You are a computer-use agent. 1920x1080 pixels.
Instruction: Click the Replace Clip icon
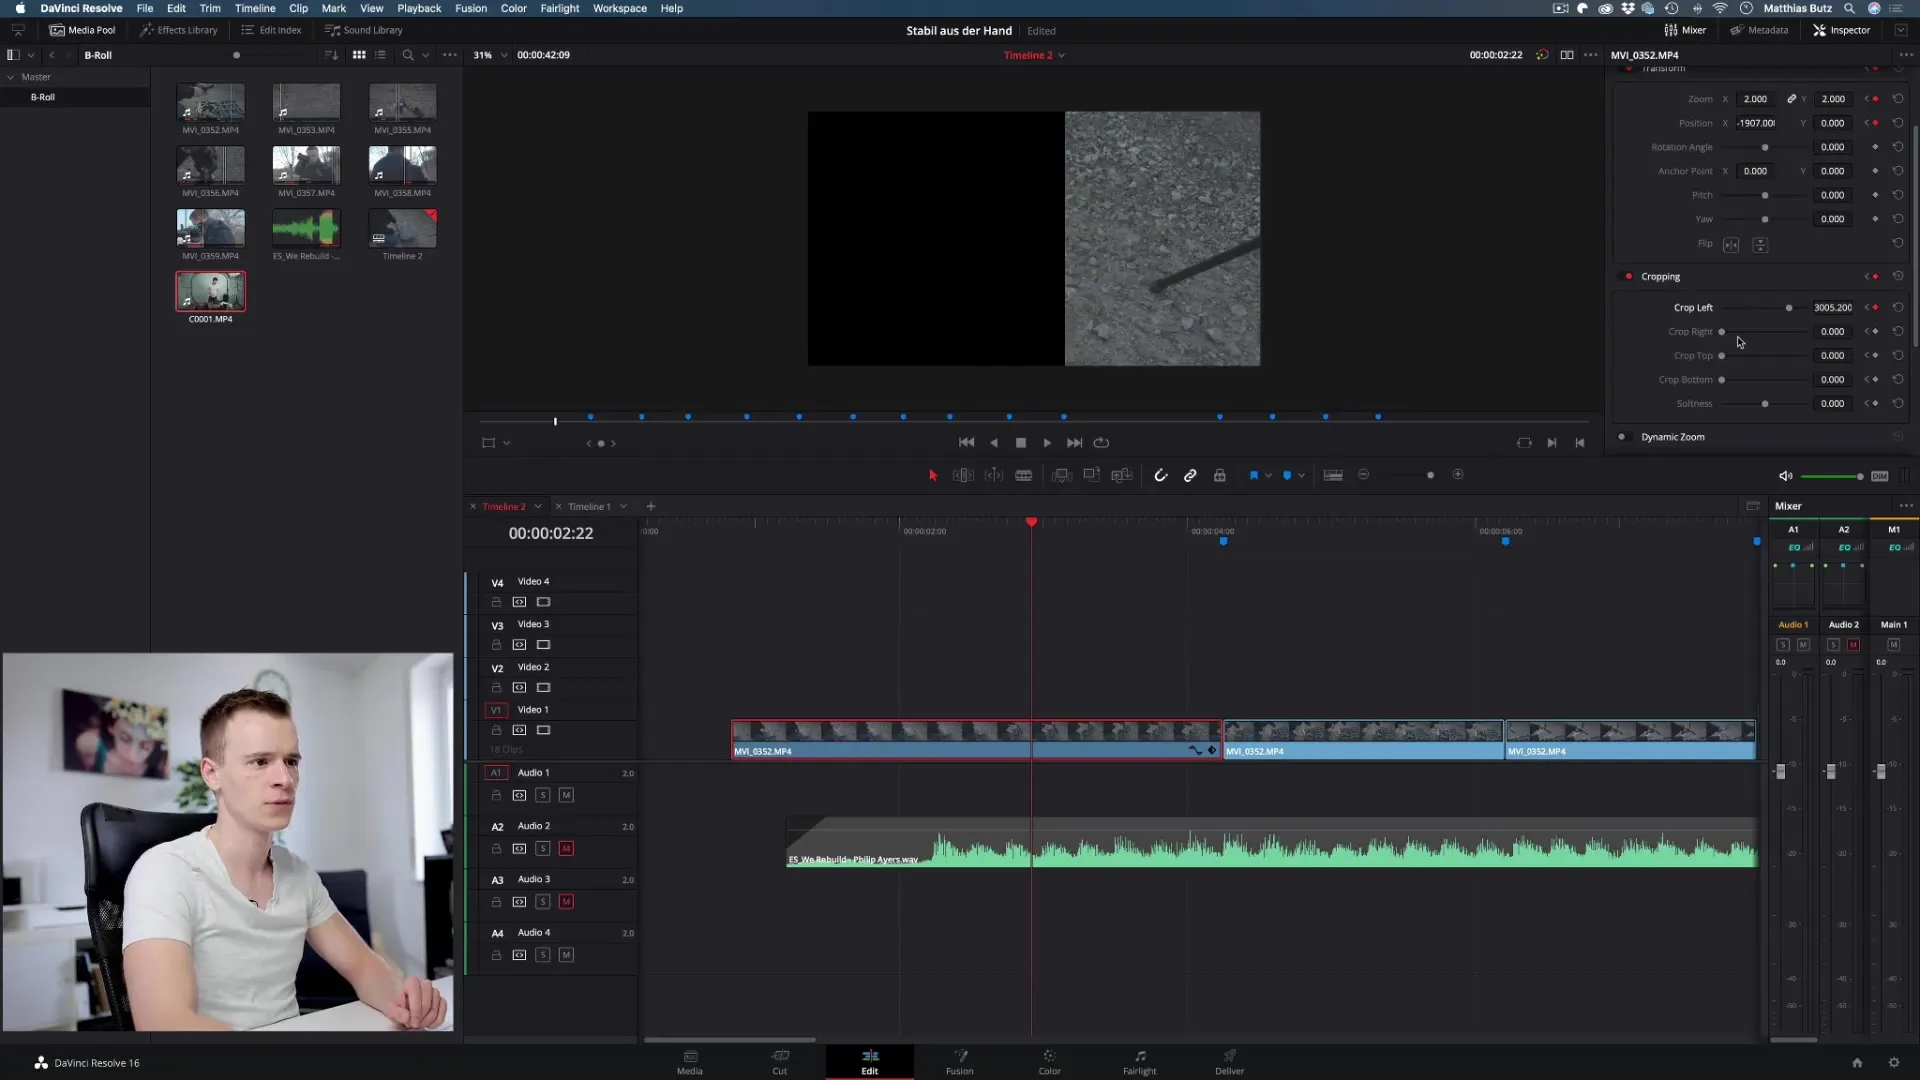1122,475
